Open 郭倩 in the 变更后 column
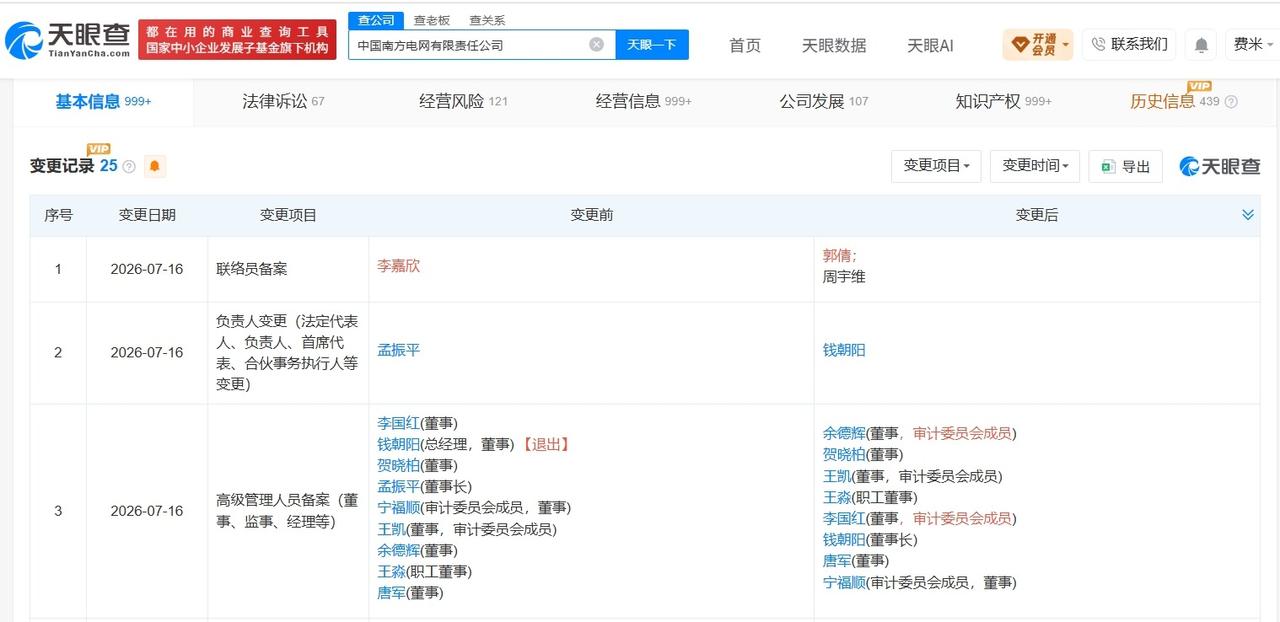Screen dimensions: 1280x622 (x=837, y=256)
